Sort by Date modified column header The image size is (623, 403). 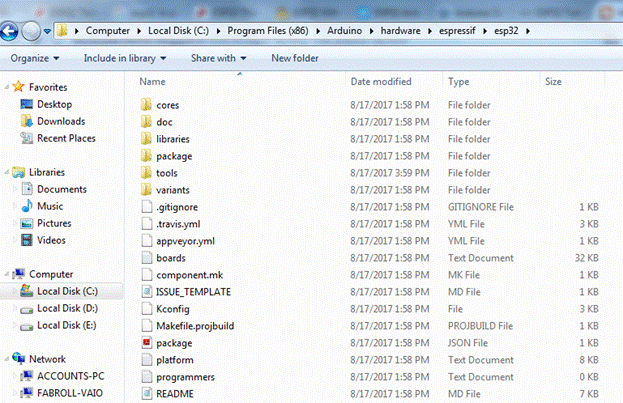(381, 81)
